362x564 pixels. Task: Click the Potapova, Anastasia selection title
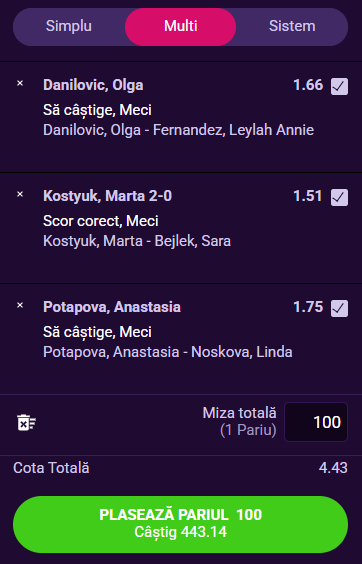(x=112, y=307)
